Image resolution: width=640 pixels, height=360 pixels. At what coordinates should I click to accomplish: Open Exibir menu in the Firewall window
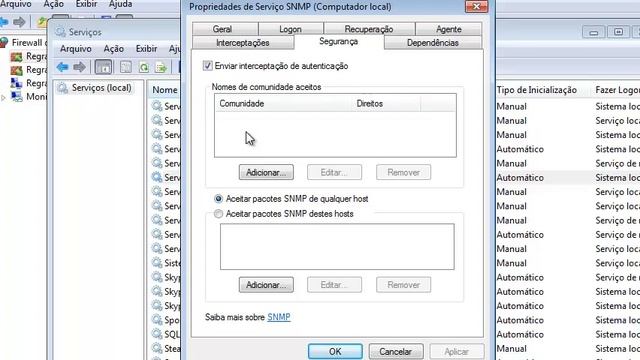[x=87, y=4]
